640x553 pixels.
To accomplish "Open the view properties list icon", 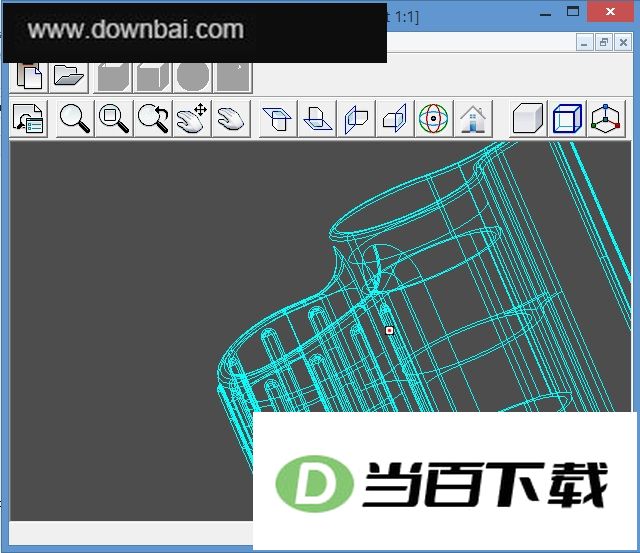I will pyautogui.click(x=29, y=119).
